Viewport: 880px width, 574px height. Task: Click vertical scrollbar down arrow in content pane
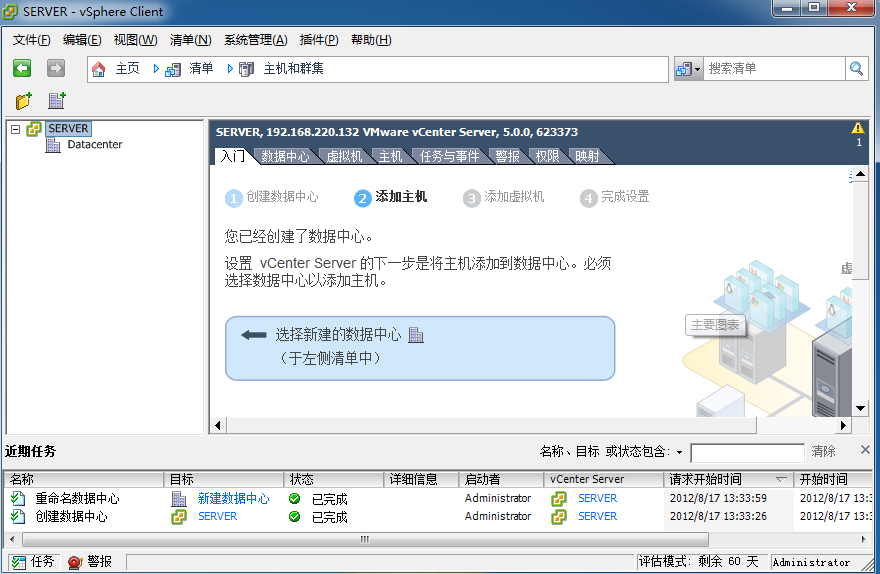(x=860, y=408)
